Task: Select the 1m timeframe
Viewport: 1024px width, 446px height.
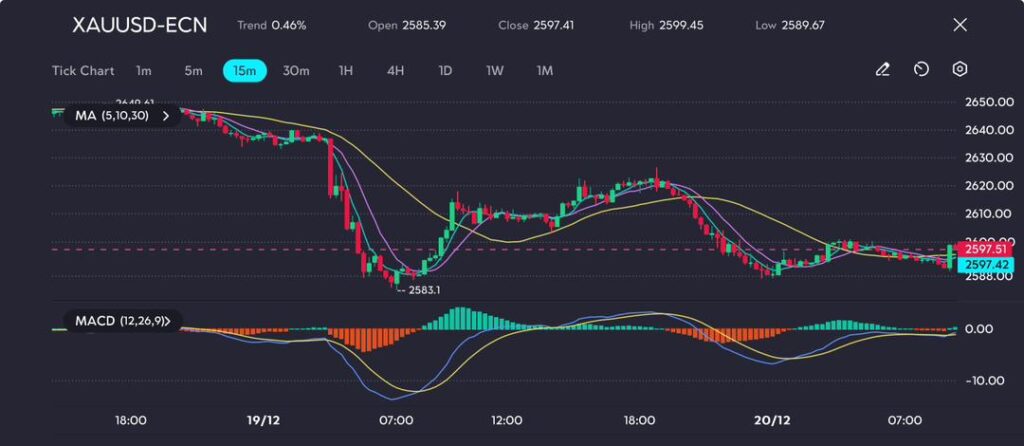Action: (144, 71)
